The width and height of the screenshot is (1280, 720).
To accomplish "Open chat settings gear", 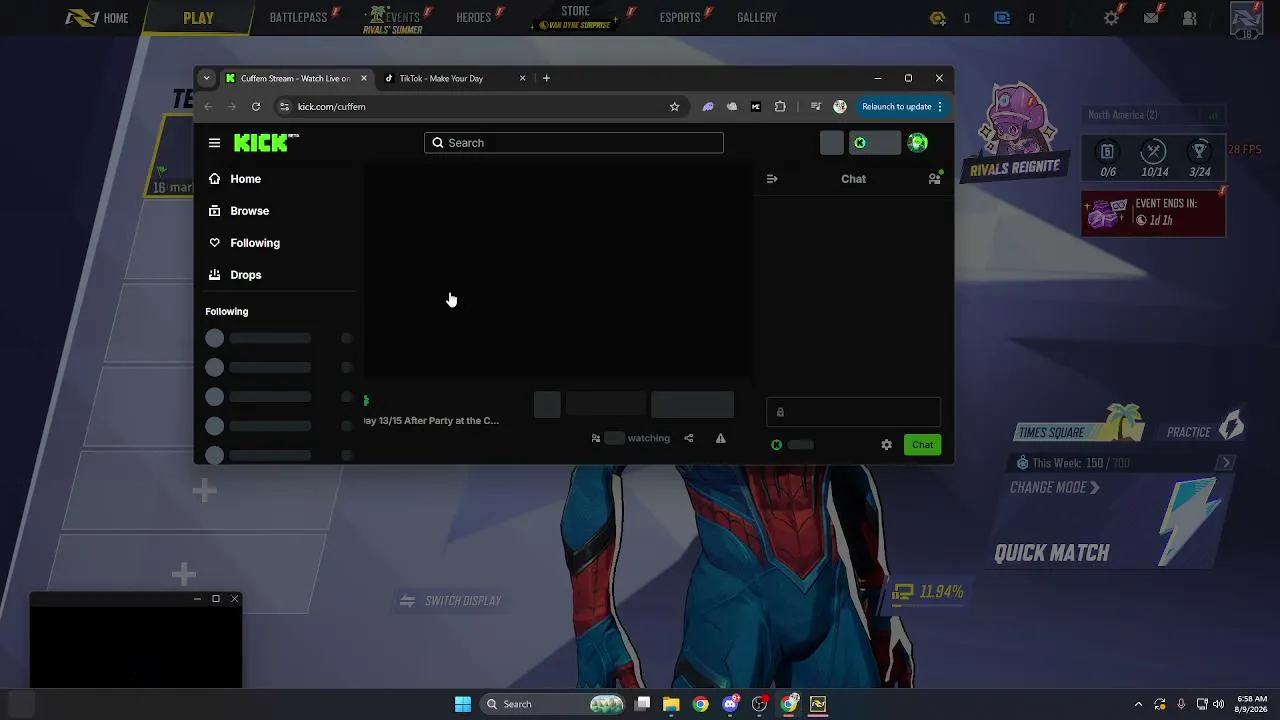I will [x=886, y=445].
